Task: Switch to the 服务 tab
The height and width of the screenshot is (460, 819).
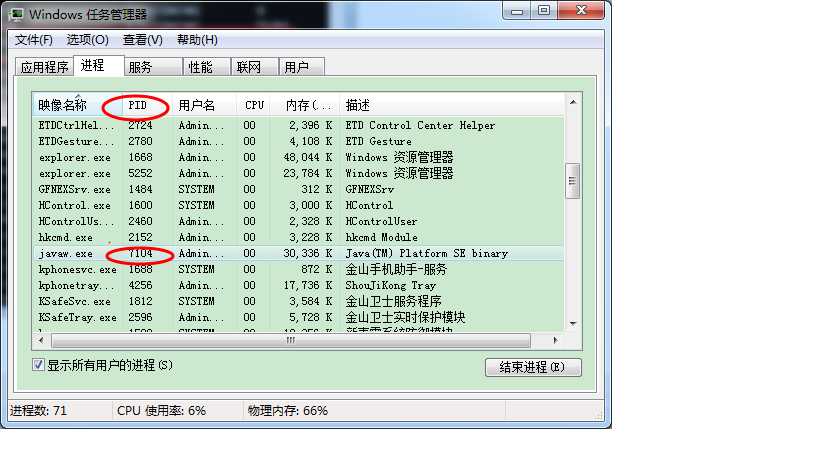Action: (153, 67)
